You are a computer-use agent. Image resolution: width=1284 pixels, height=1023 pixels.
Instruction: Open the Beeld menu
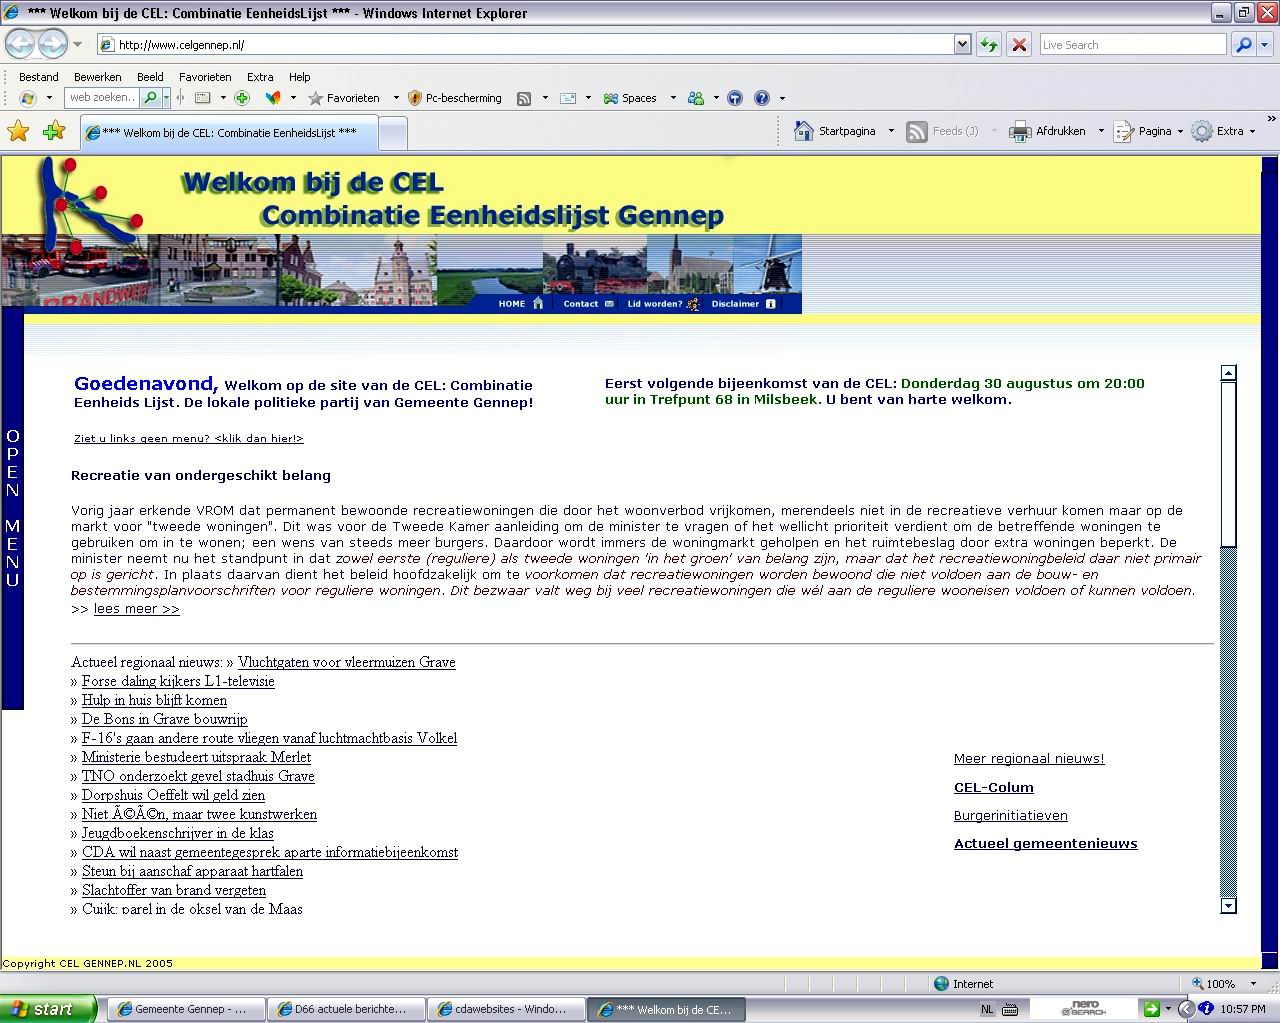(x=150, y=77)
